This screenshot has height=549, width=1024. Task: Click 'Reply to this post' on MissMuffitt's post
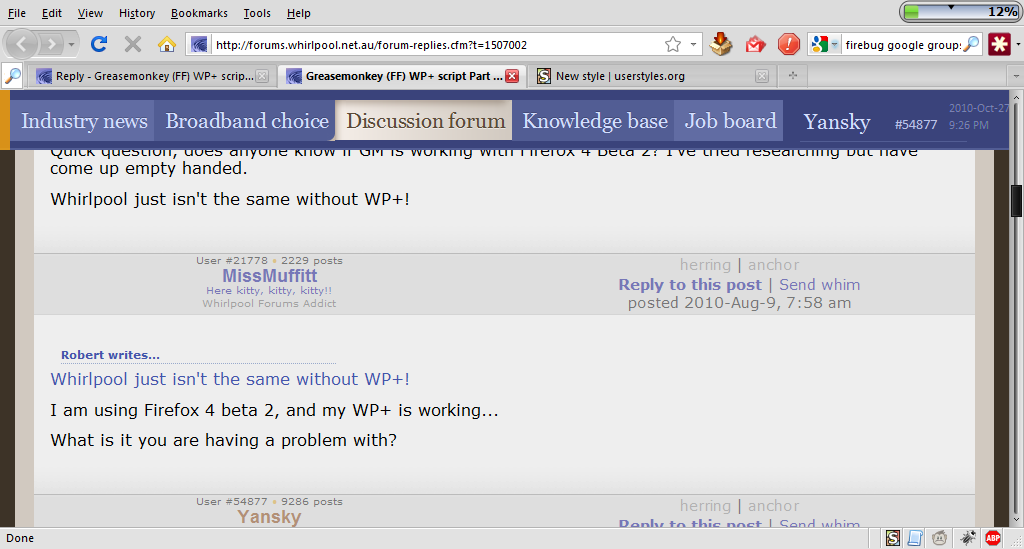coord(690,285)
